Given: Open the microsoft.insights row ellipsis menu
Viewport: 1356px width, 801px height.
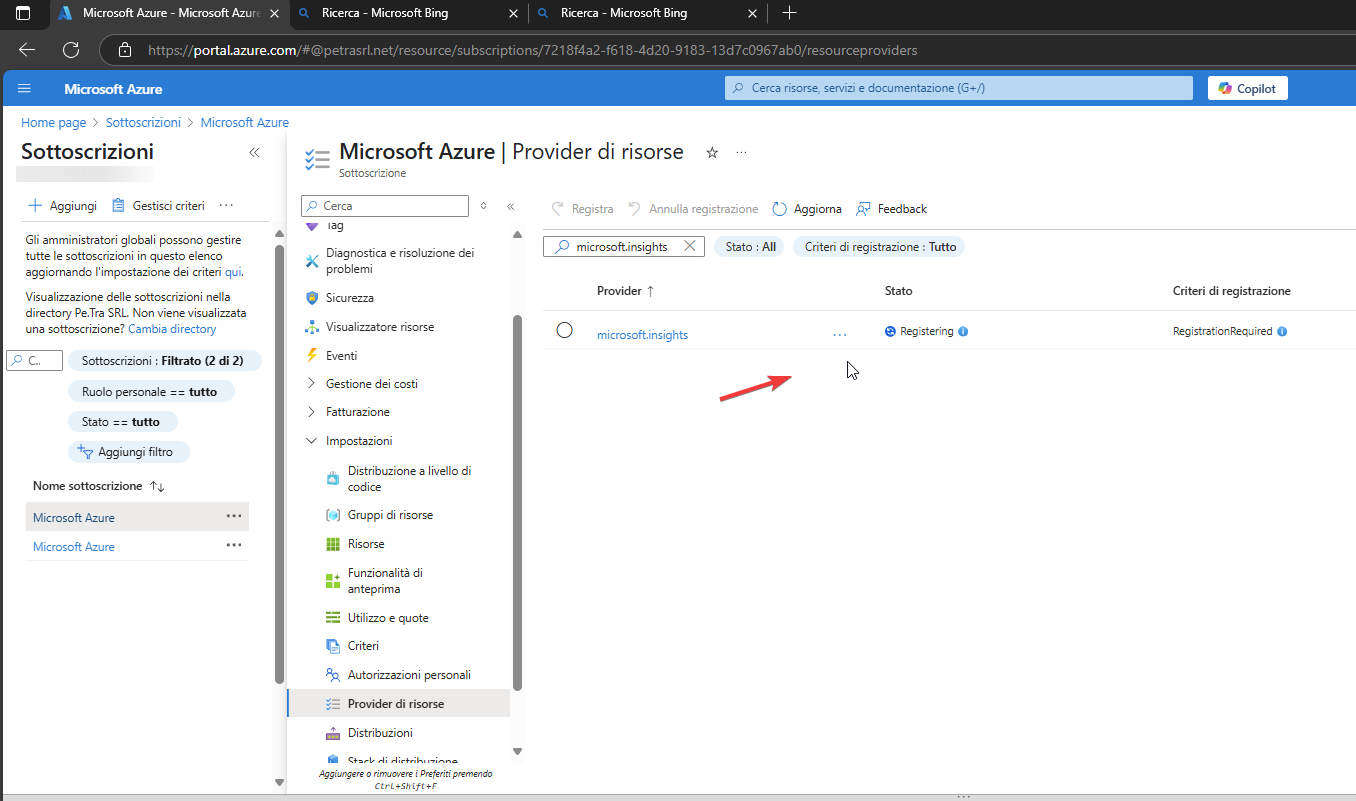Looking at the screenshot, I should point(839,335).
